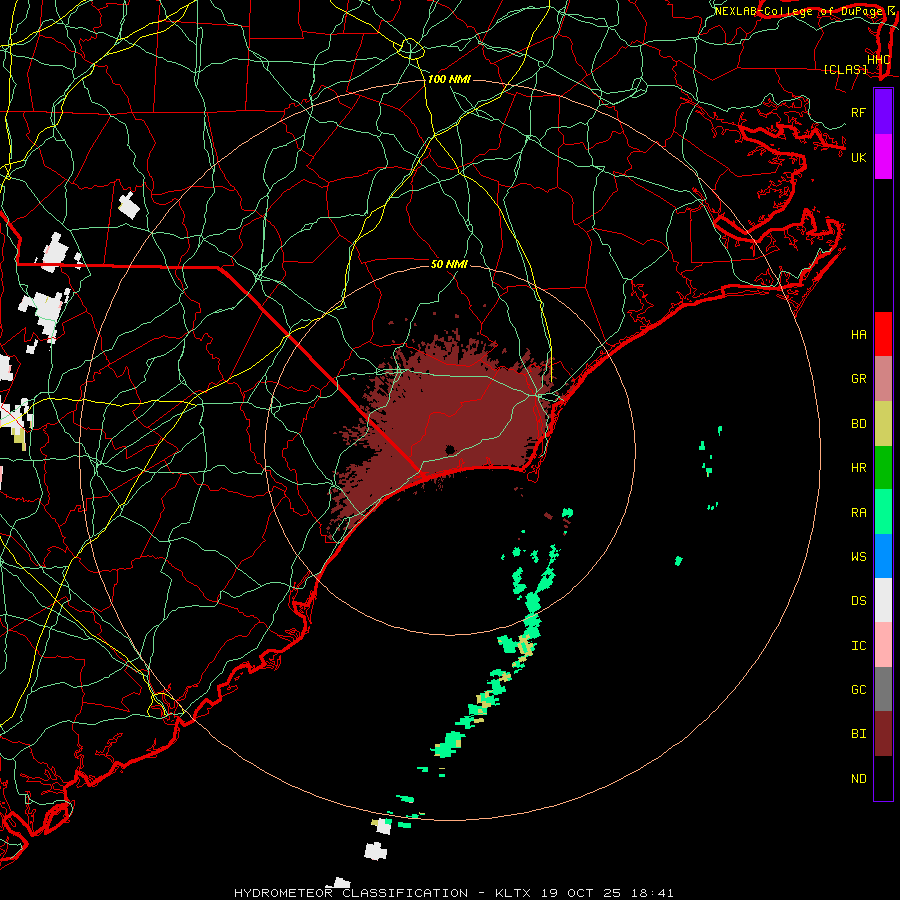Click the 'RA' legend label
900x900 pixels.
(x=858, y=512)
